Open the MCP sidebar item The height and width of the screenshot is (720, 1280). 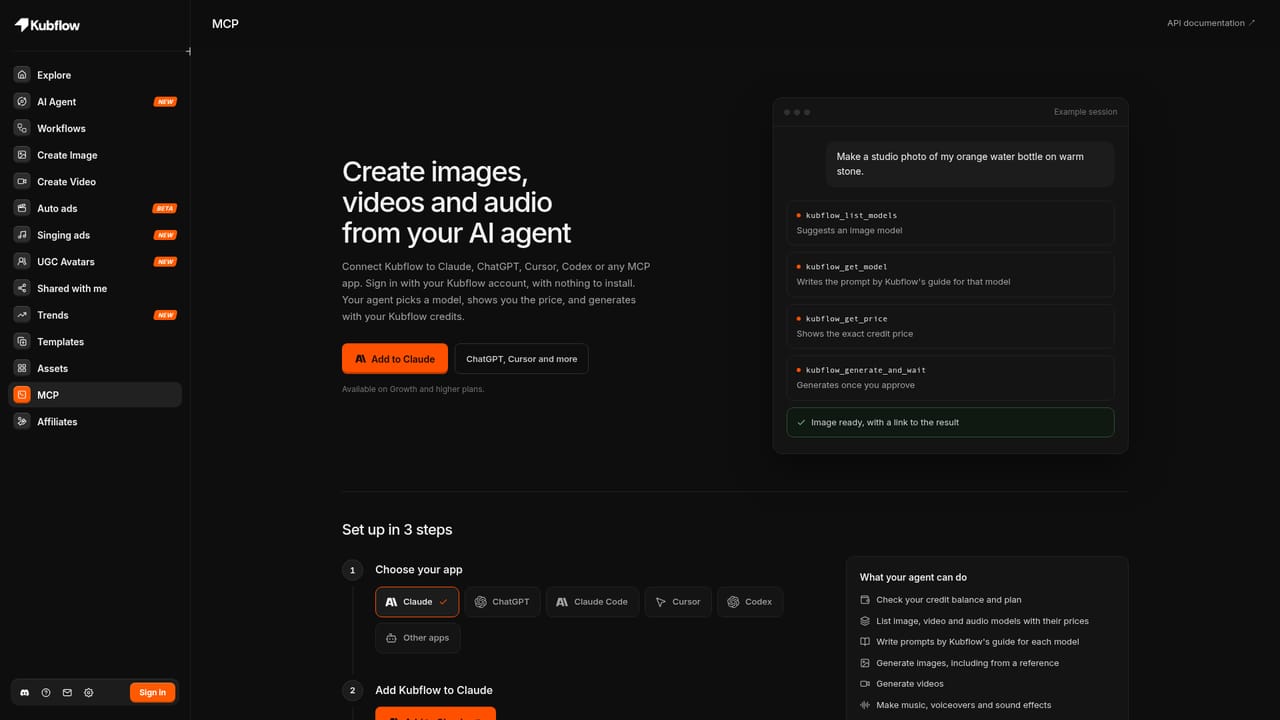(x=95, y=395)
